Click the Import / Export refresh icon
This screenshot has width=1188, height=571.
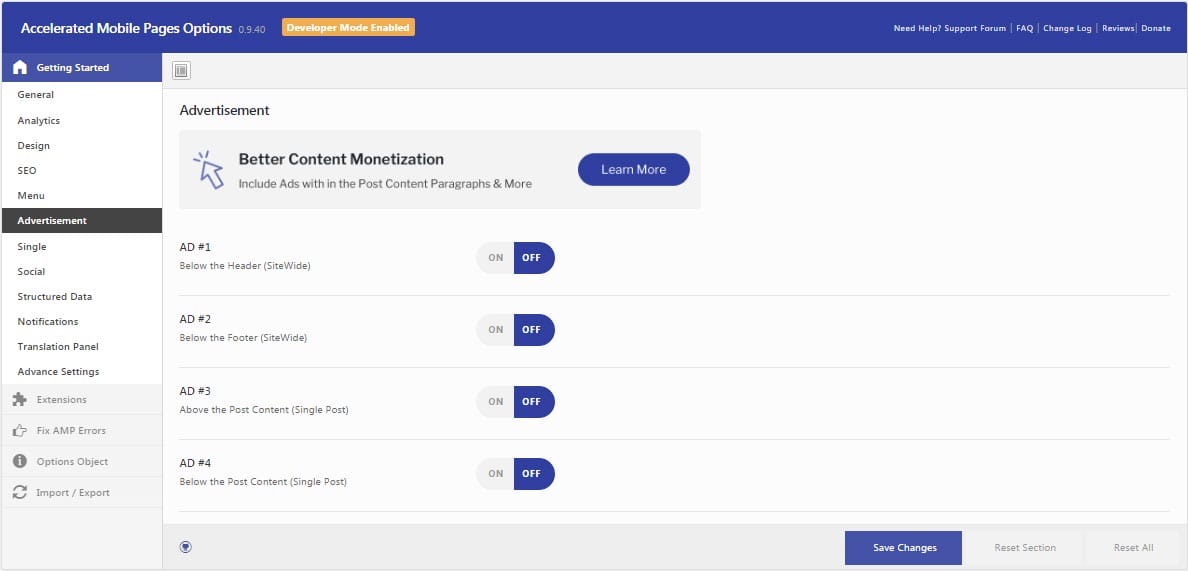[19, 493]
